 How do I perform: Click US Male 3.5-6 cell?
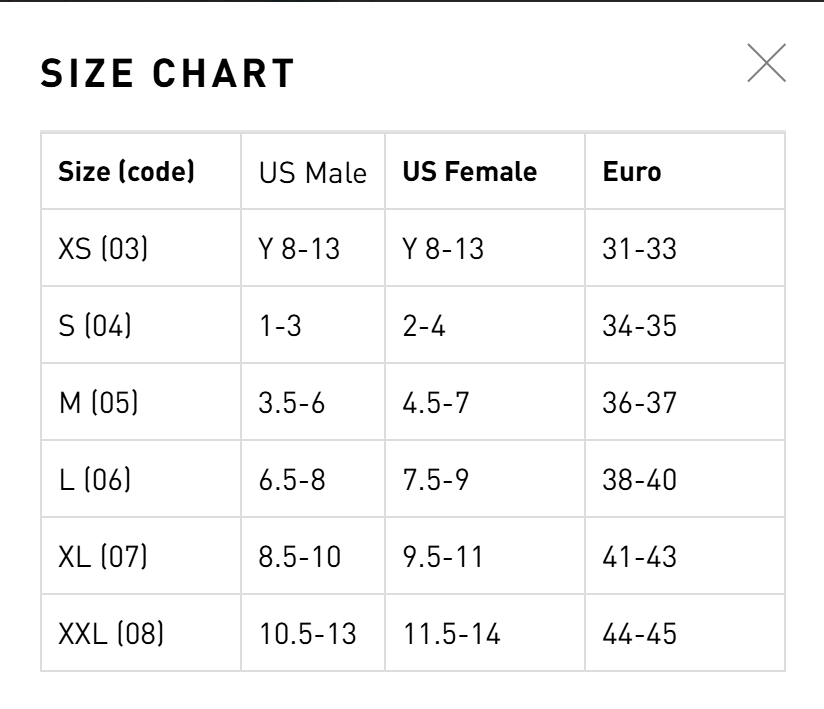click(292, 403)
